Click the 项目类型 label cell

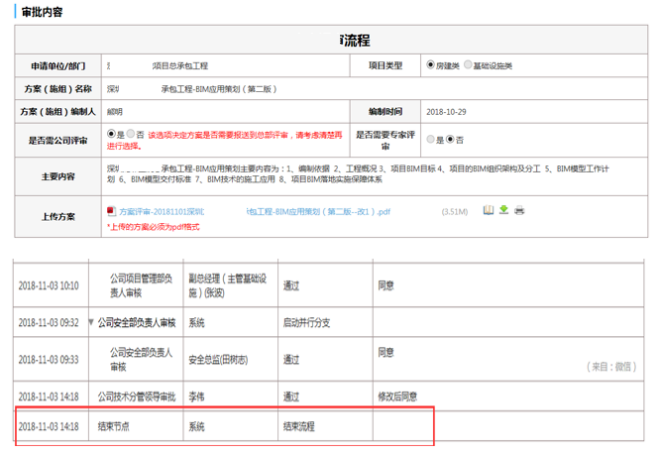(385, 65)
